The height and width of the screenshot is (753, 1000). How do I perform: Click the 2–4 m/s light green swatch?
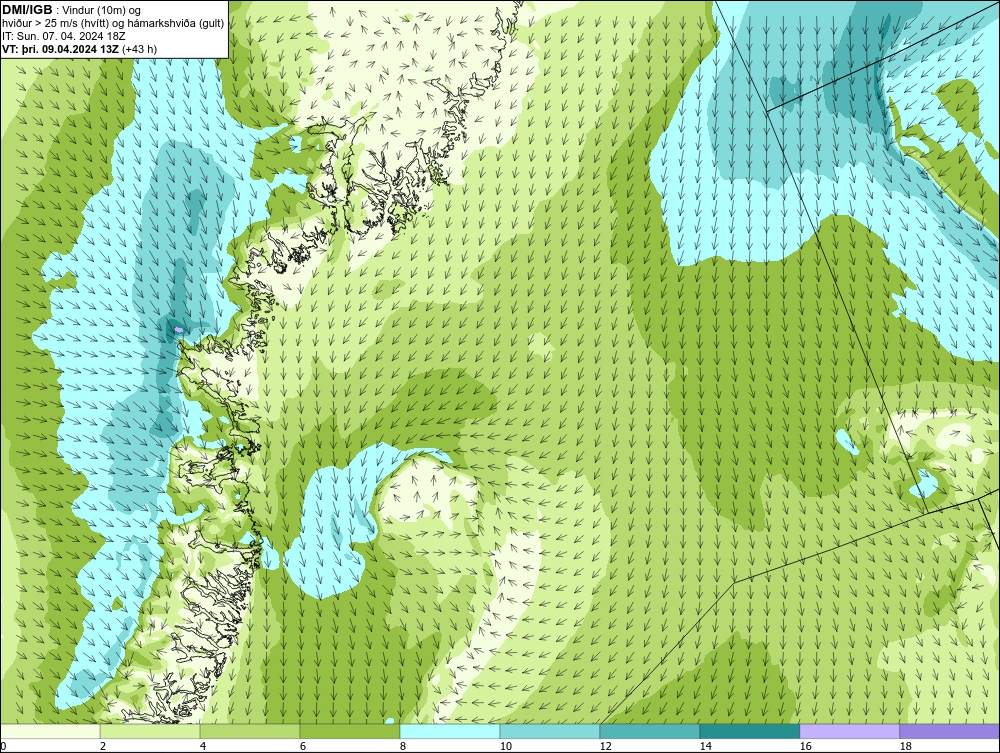150,731
